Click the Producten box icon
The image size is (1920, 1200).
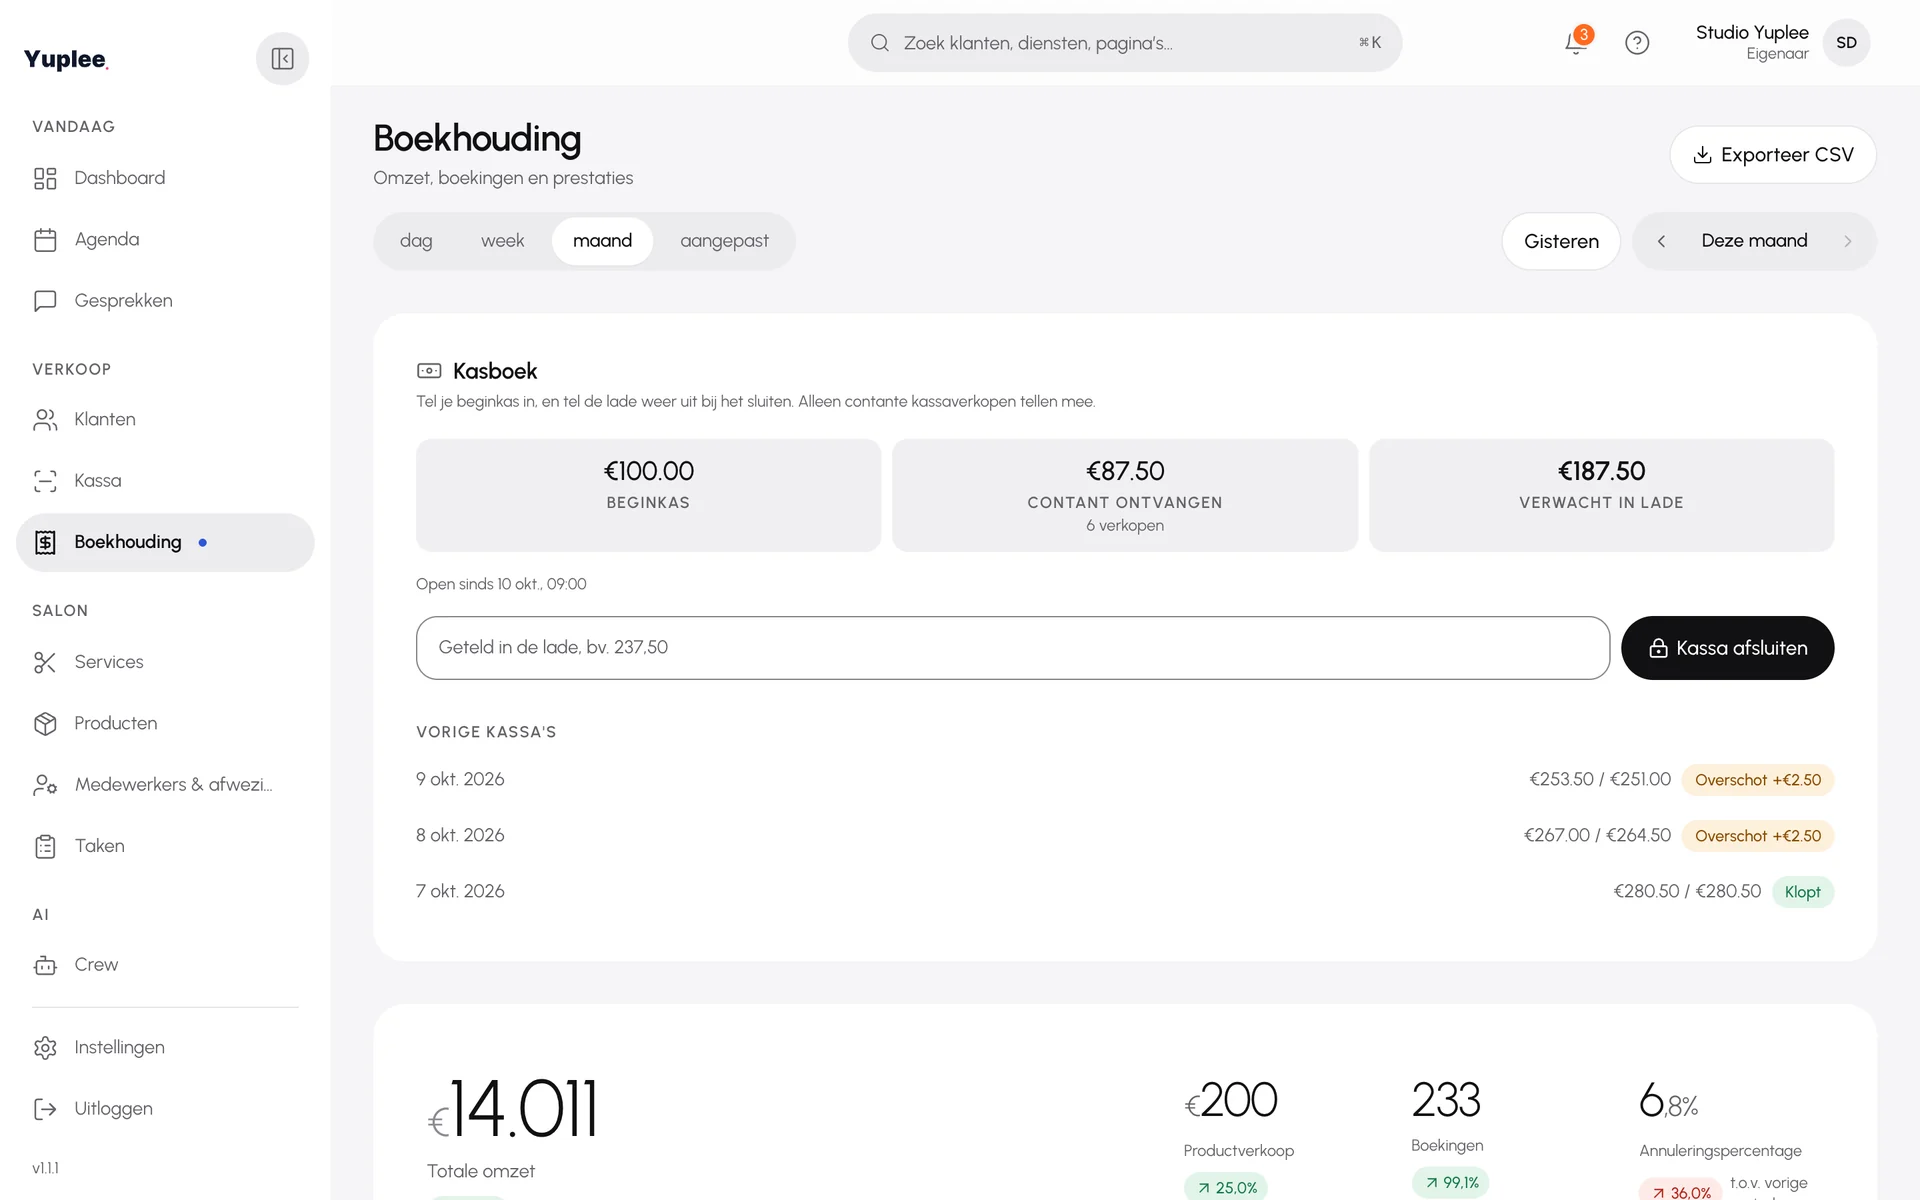pos(45,723)
